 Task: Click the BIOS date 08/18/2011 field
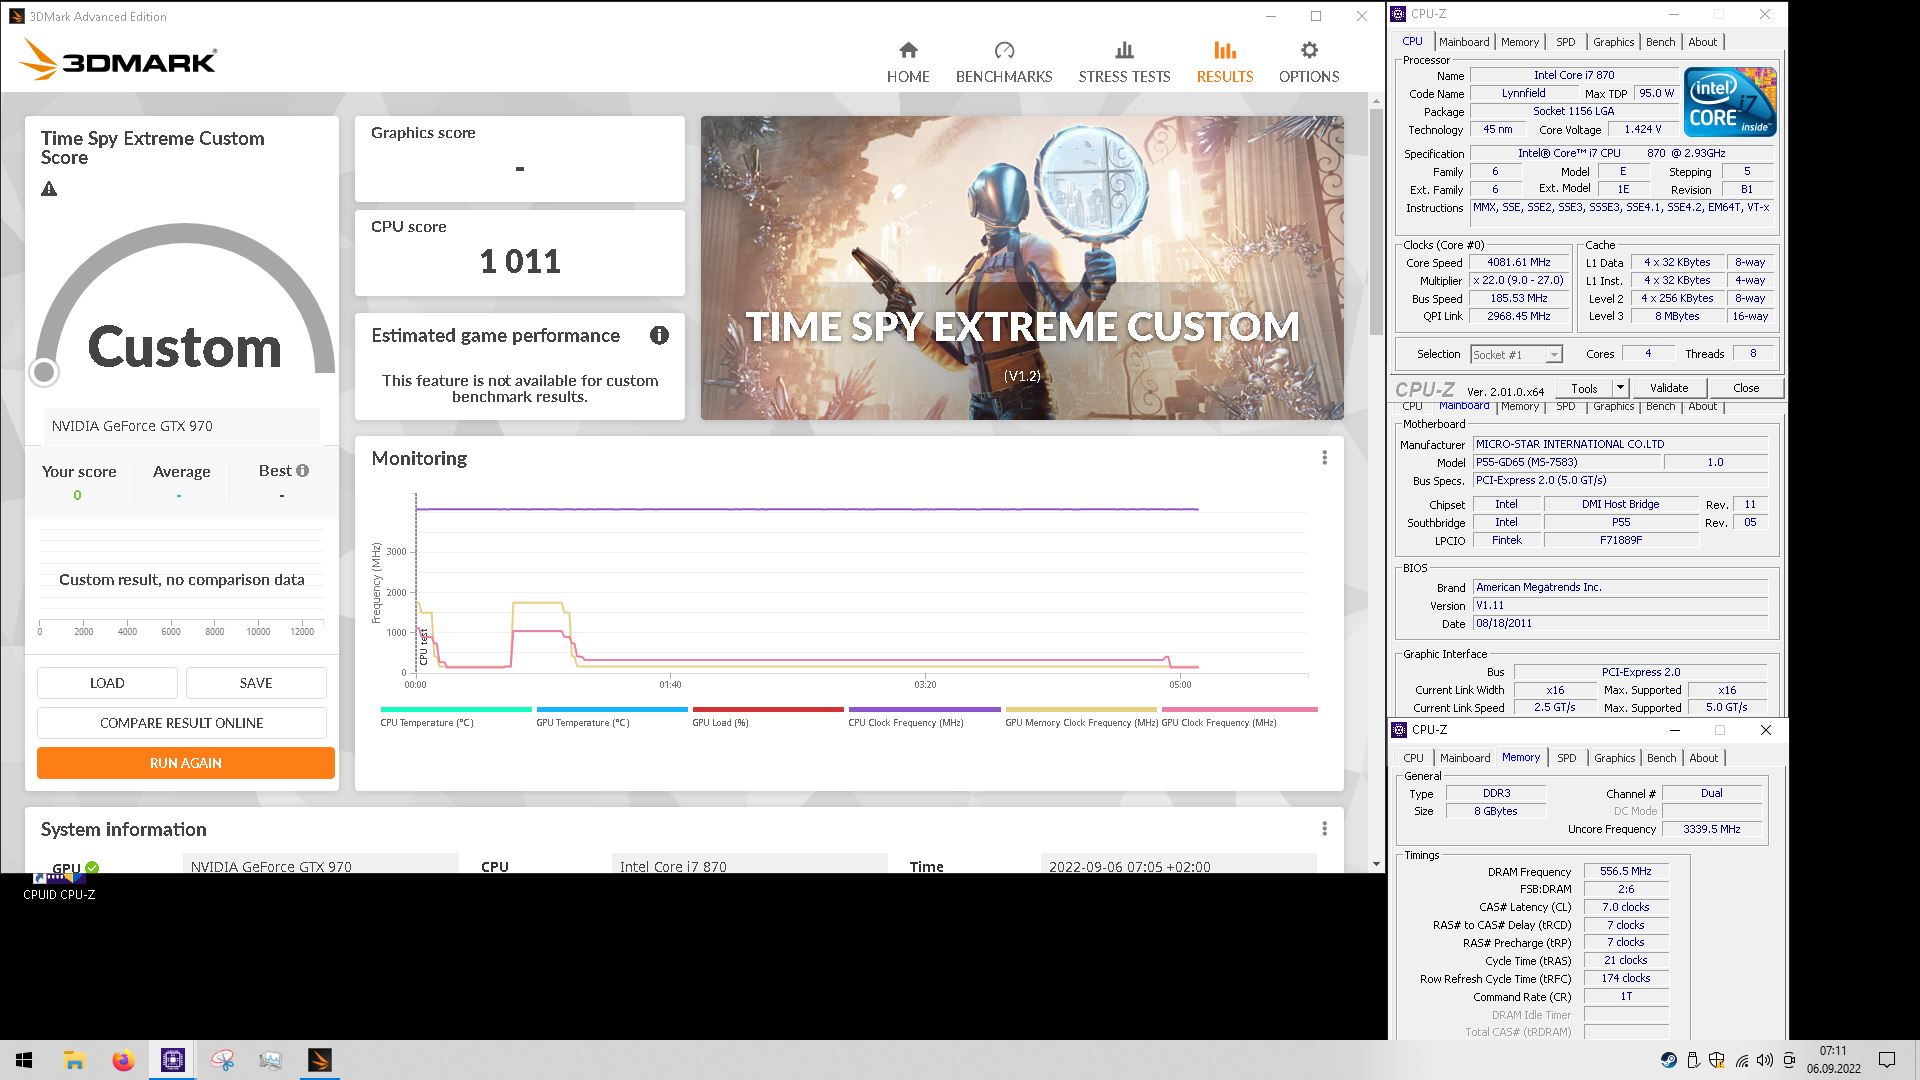[1620, 623]
